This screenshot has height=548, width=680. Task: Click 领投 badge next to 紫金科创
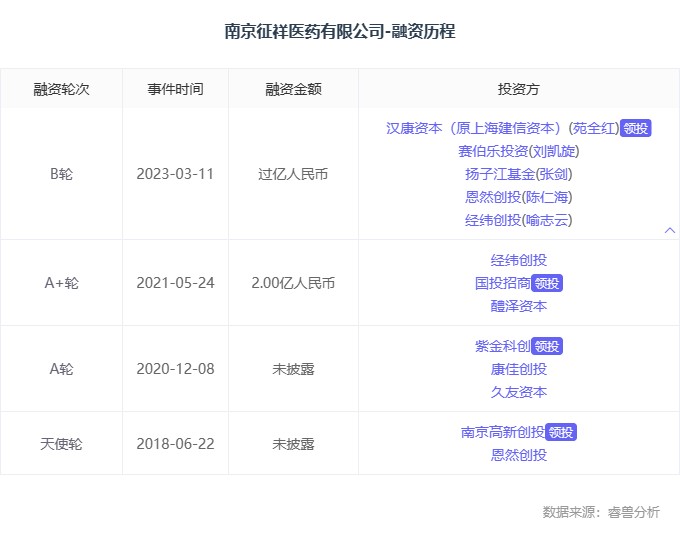click(547, 346)
